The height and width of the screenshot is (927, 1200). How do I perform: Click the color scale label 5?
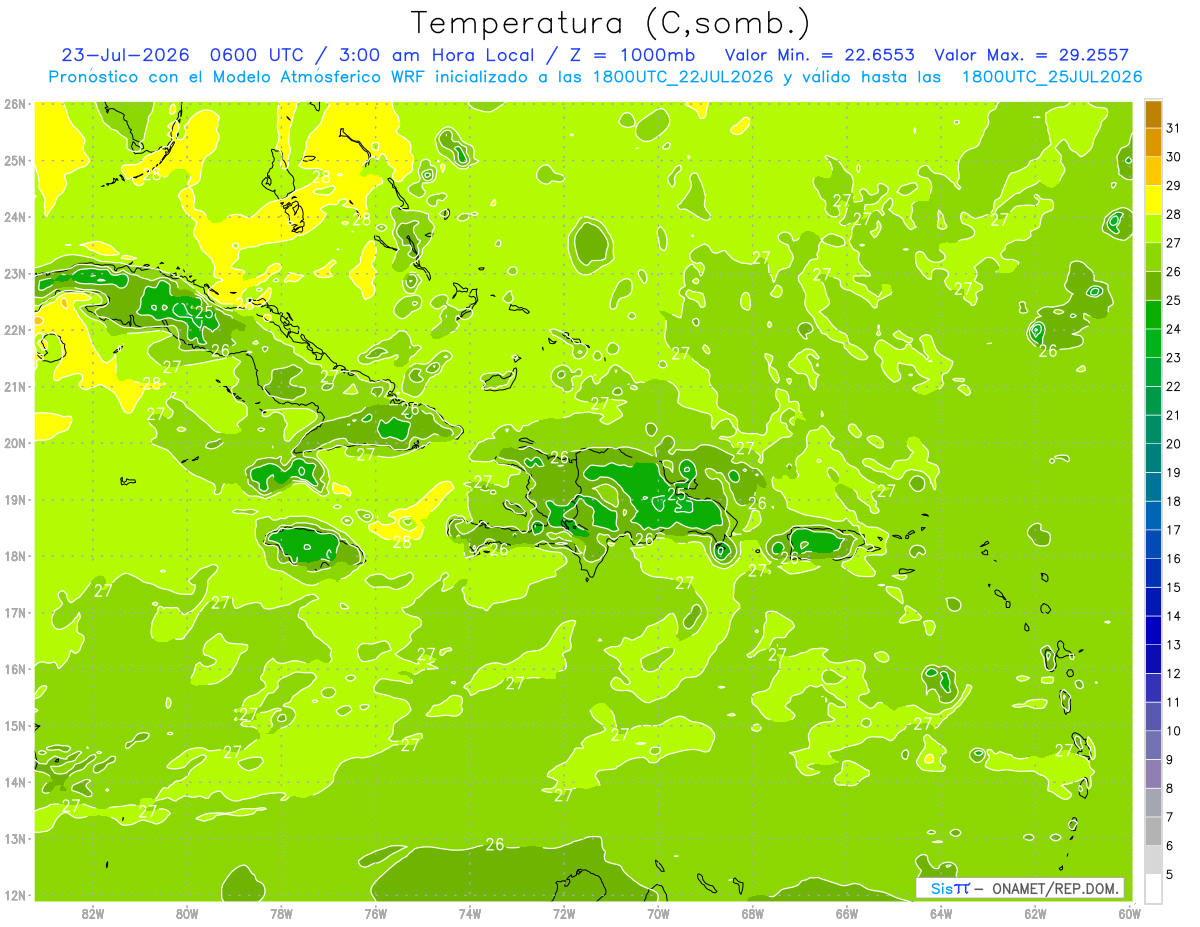pyautogui.click(x=1170, y=874)
